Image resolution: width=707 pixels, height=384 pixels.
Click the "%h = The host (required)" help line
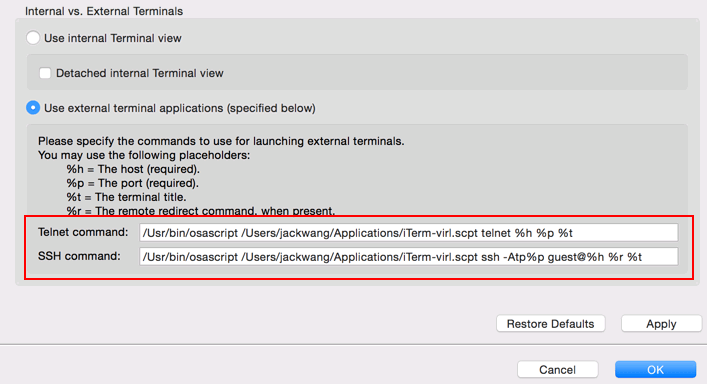click(133, 169)
